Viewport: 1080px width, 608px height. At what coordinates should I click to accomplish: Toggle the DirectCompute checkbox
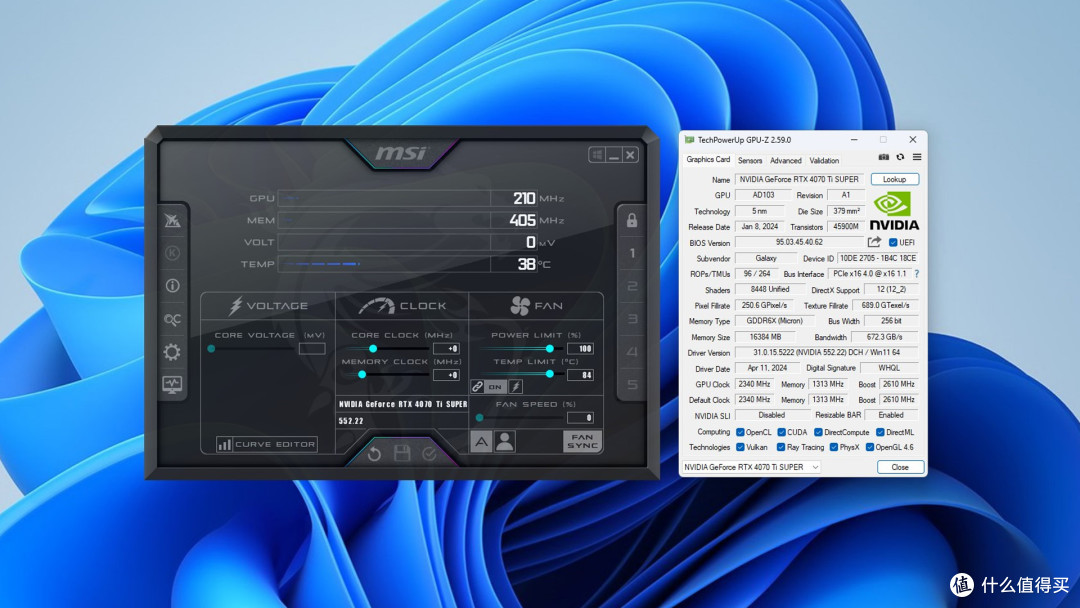[818, 432]
